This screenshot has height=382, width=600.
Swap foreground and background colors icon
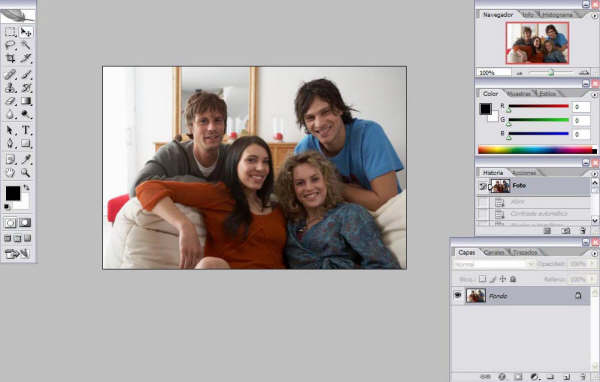pos(26,188)
